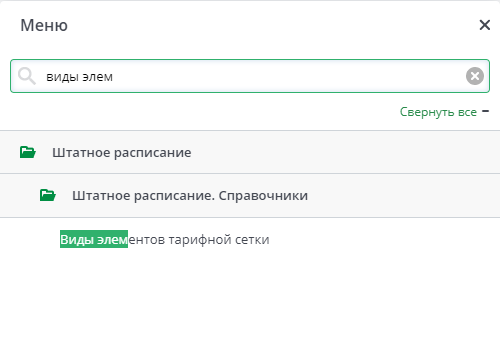Click the 'Меню' panel title
Image resolution: width=500 pixels, height=362 pixels.
coord(44,25)
